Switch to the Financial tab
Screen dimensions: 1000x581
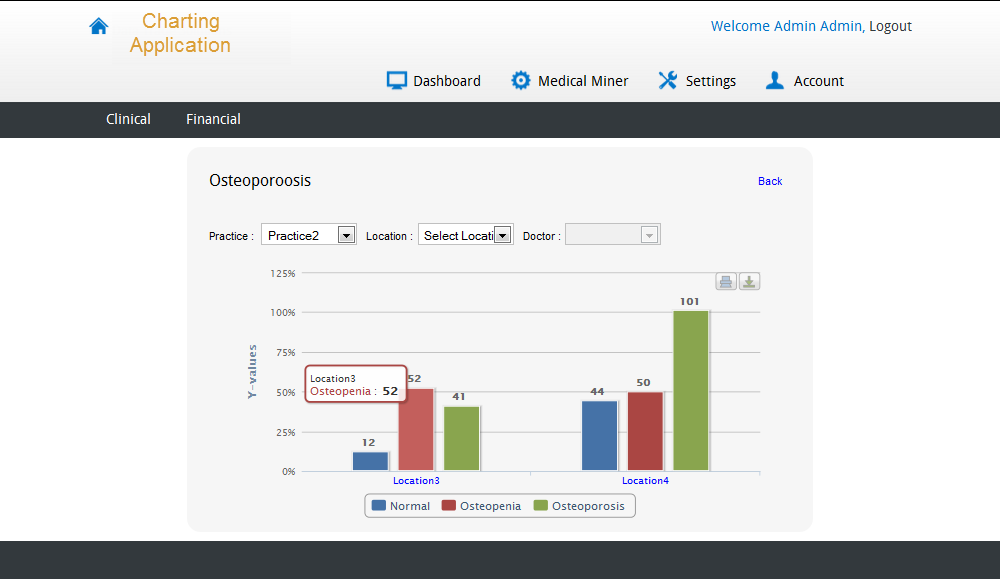point(213,119)
